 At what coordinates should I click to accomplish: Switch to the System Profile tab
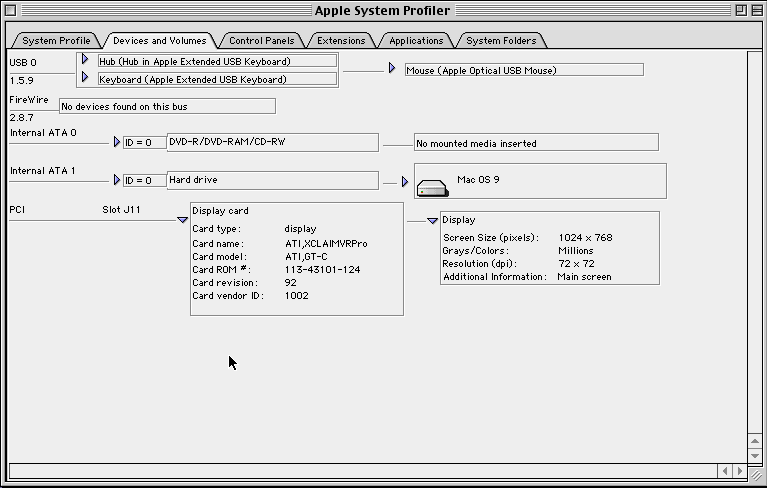[x=56, y=41]
